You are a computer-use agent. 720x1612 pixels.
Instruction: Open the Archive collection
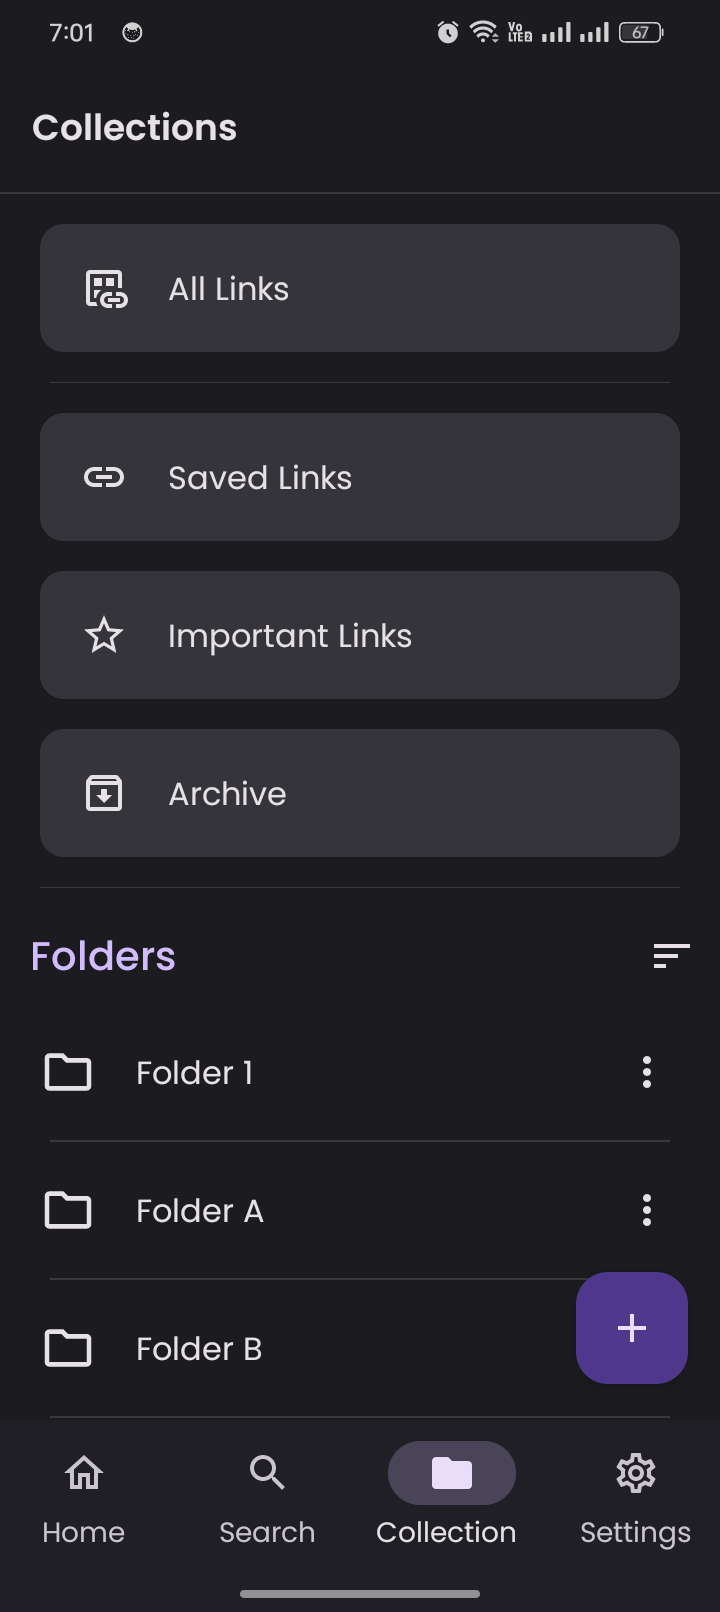[360, 794]
